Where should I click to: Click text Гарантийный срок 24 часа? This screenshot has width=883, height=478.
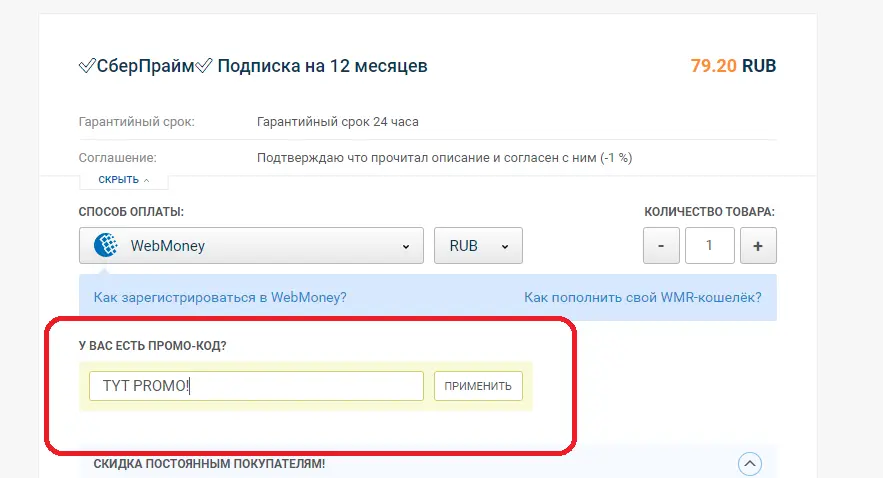[x=338, y=122]
